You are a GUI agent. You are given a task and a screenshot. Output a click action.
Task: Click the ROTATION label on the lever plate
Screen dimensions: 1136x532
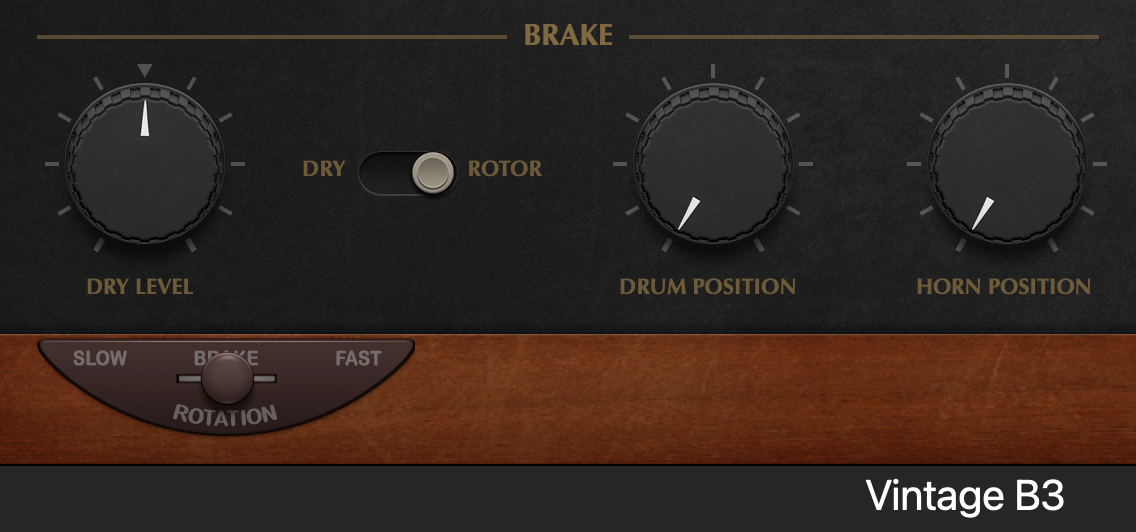(225, 416)
